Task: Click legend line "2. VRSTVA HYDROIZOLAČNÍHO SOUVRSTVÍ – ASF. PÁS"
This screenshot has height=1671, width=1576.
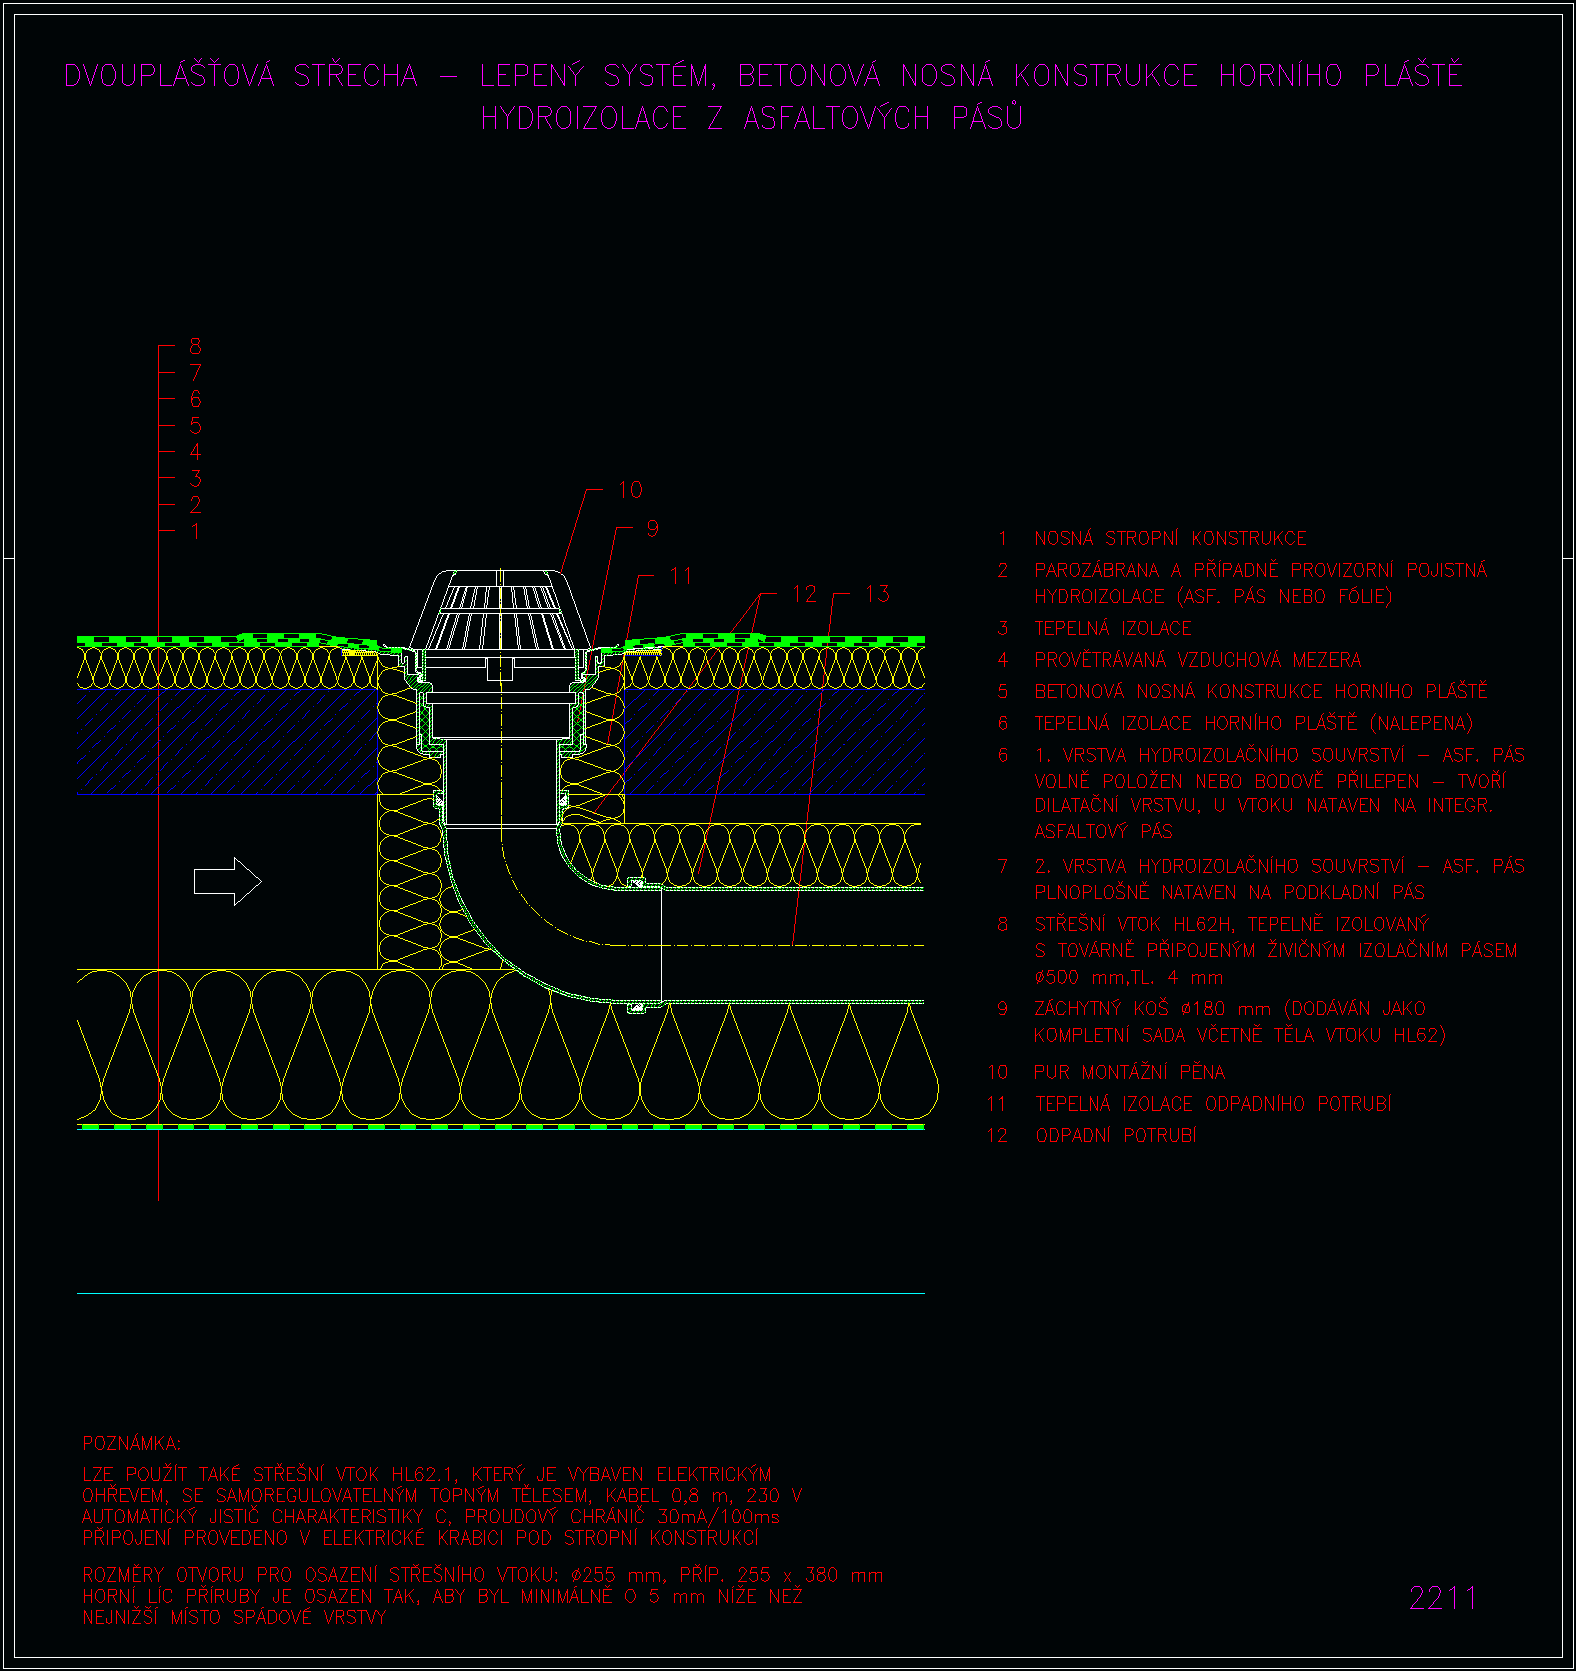Action: point(1280,866)
